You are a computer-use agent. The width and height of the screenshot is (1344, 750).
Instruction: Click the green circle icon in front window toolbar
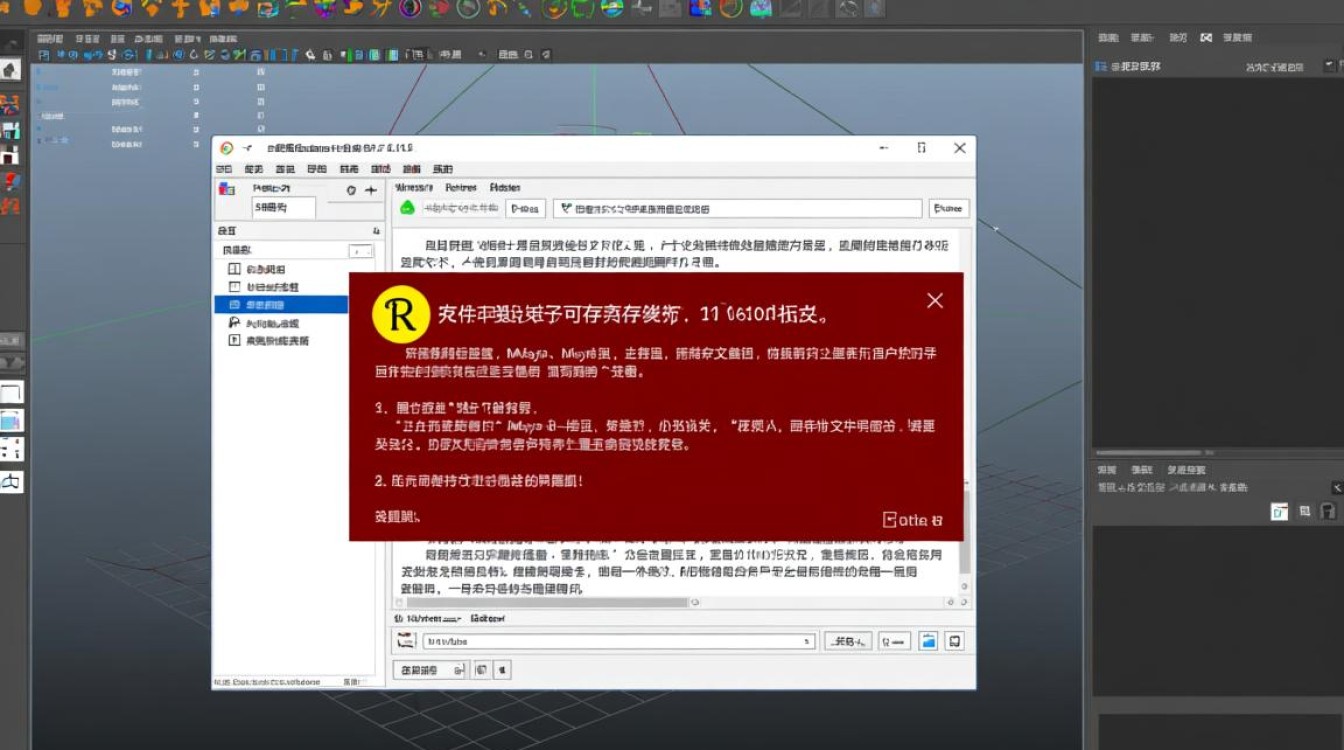click(407, 208)
